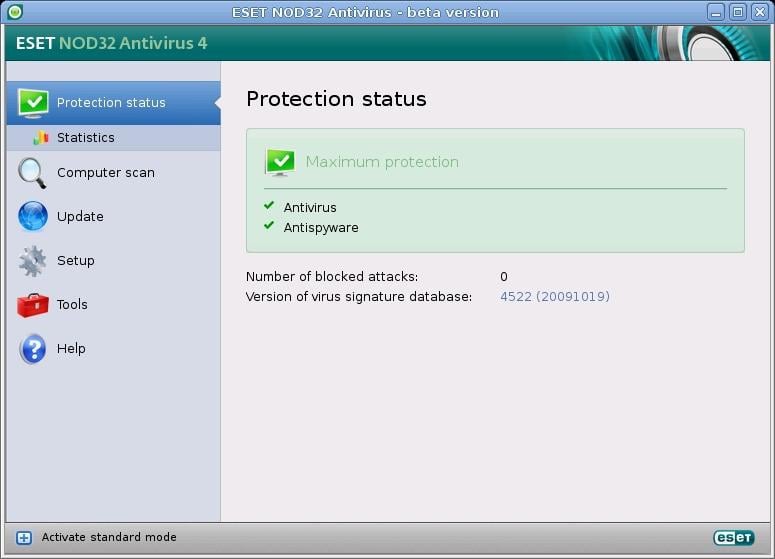Click the green checkmark next to Antispyware
Viewport: 775px width, 559px height.
[x=269, y=225]
